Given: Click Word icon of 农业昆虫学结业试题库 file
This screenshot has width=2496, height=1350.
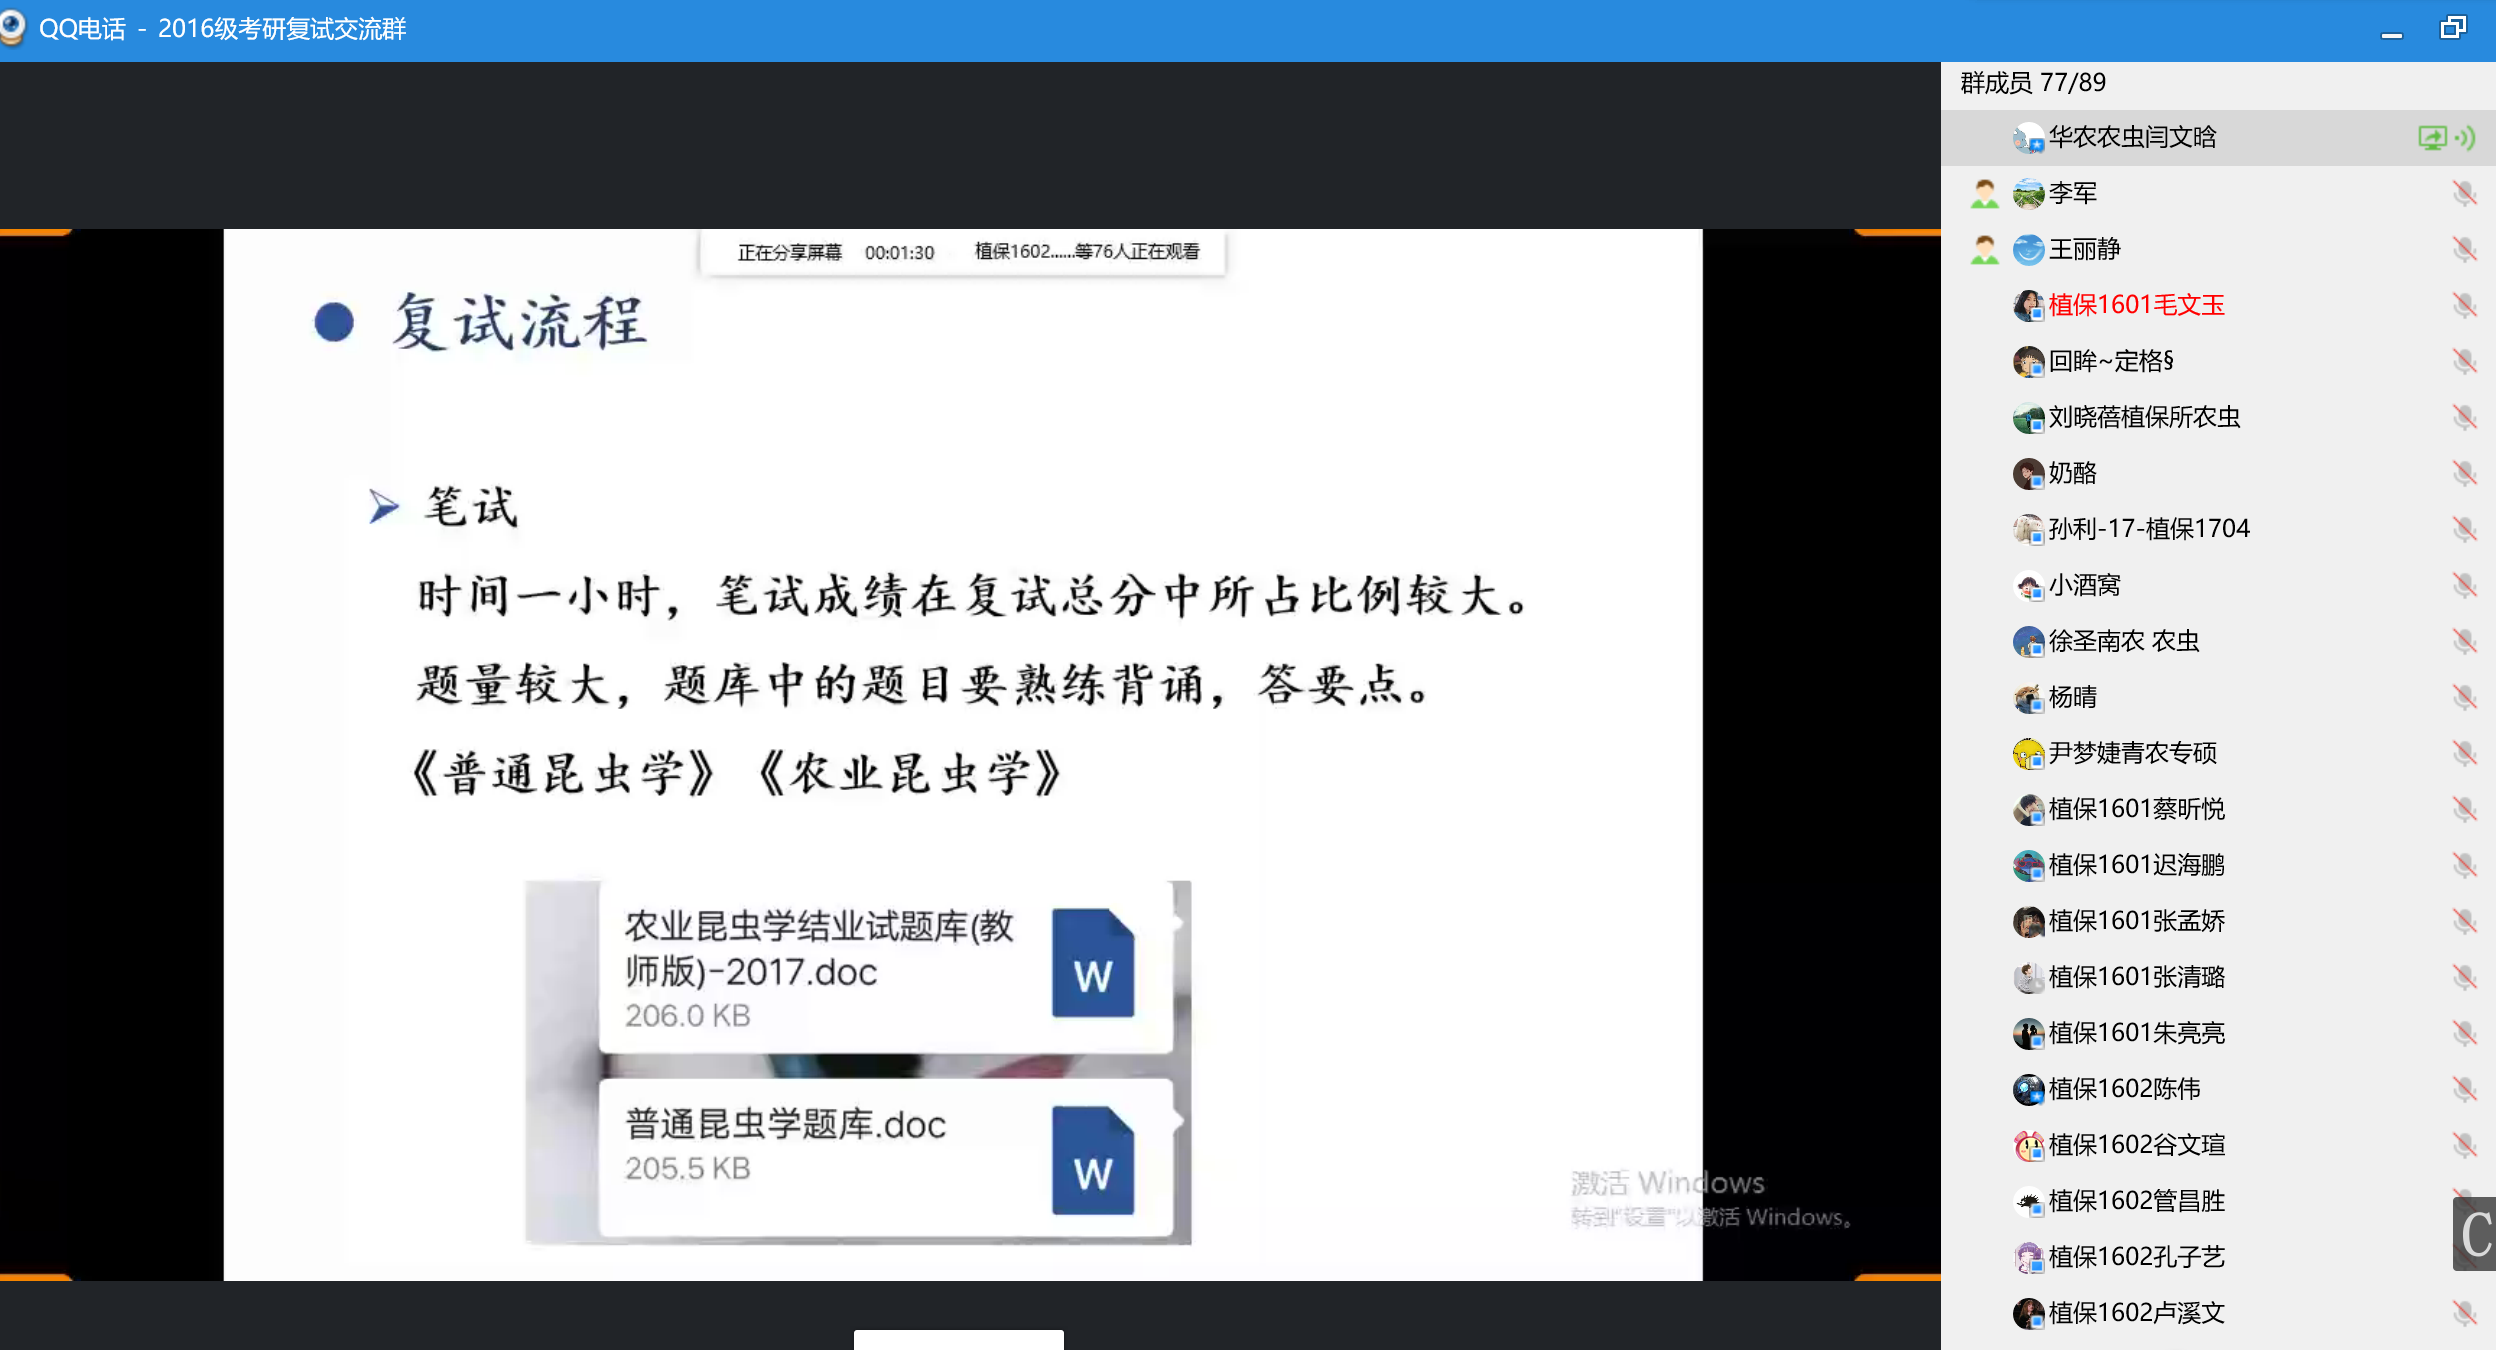Looking at the screenshot, I should click(x=1092, y=962).
